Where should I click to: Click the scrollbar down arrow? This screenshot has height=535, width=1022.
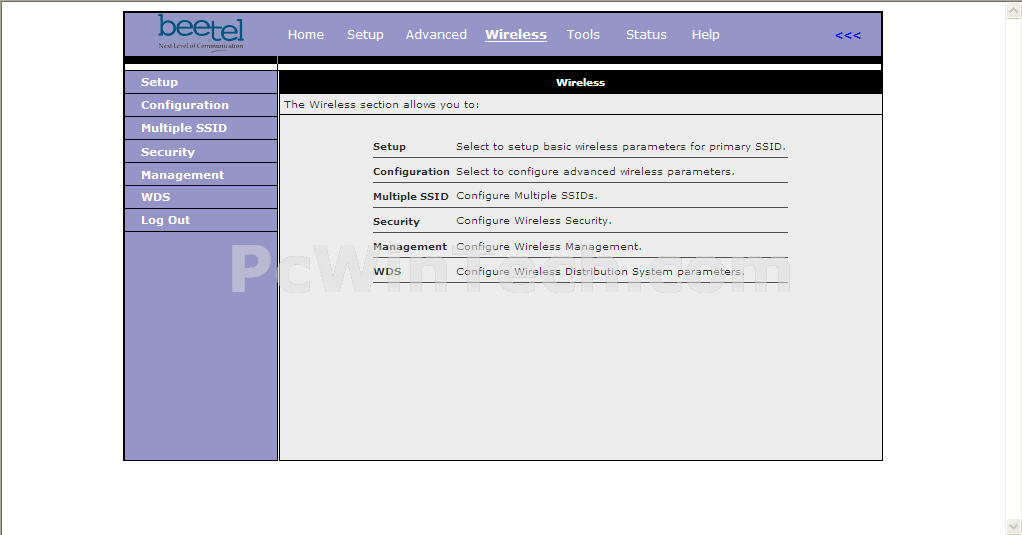point(1014,526)
